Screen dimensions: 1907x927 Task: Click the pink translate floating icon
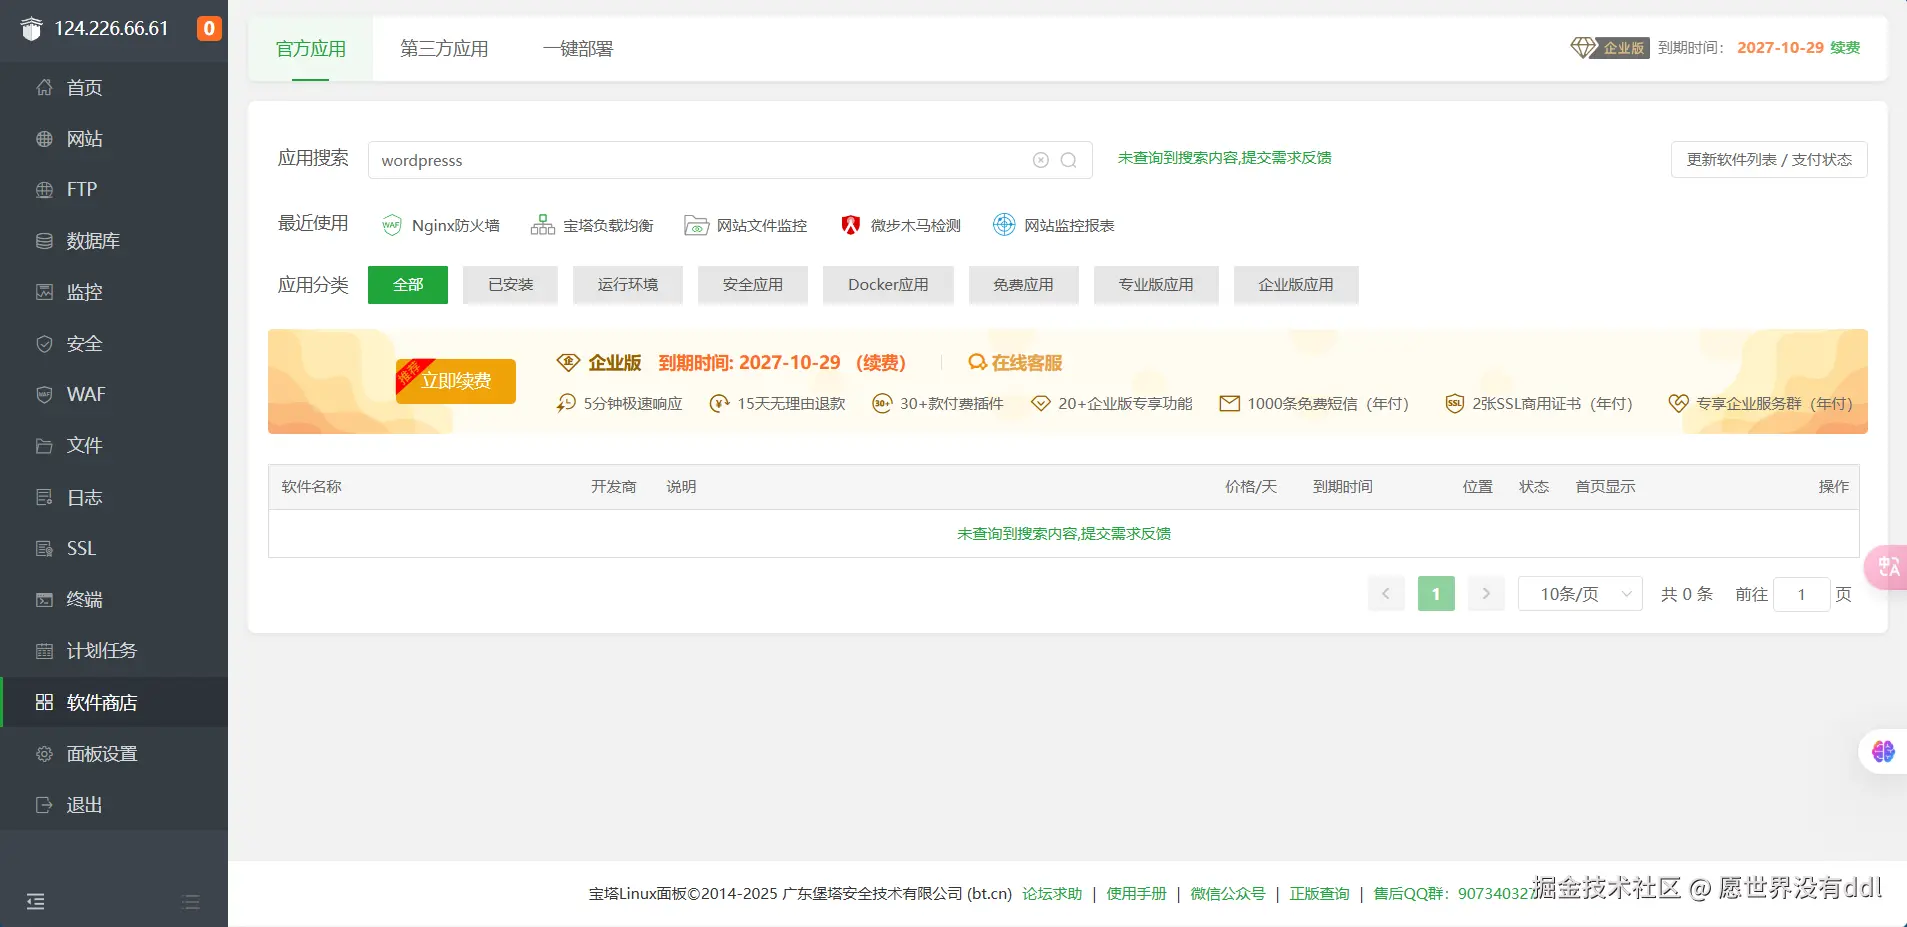pos(1887,567)
